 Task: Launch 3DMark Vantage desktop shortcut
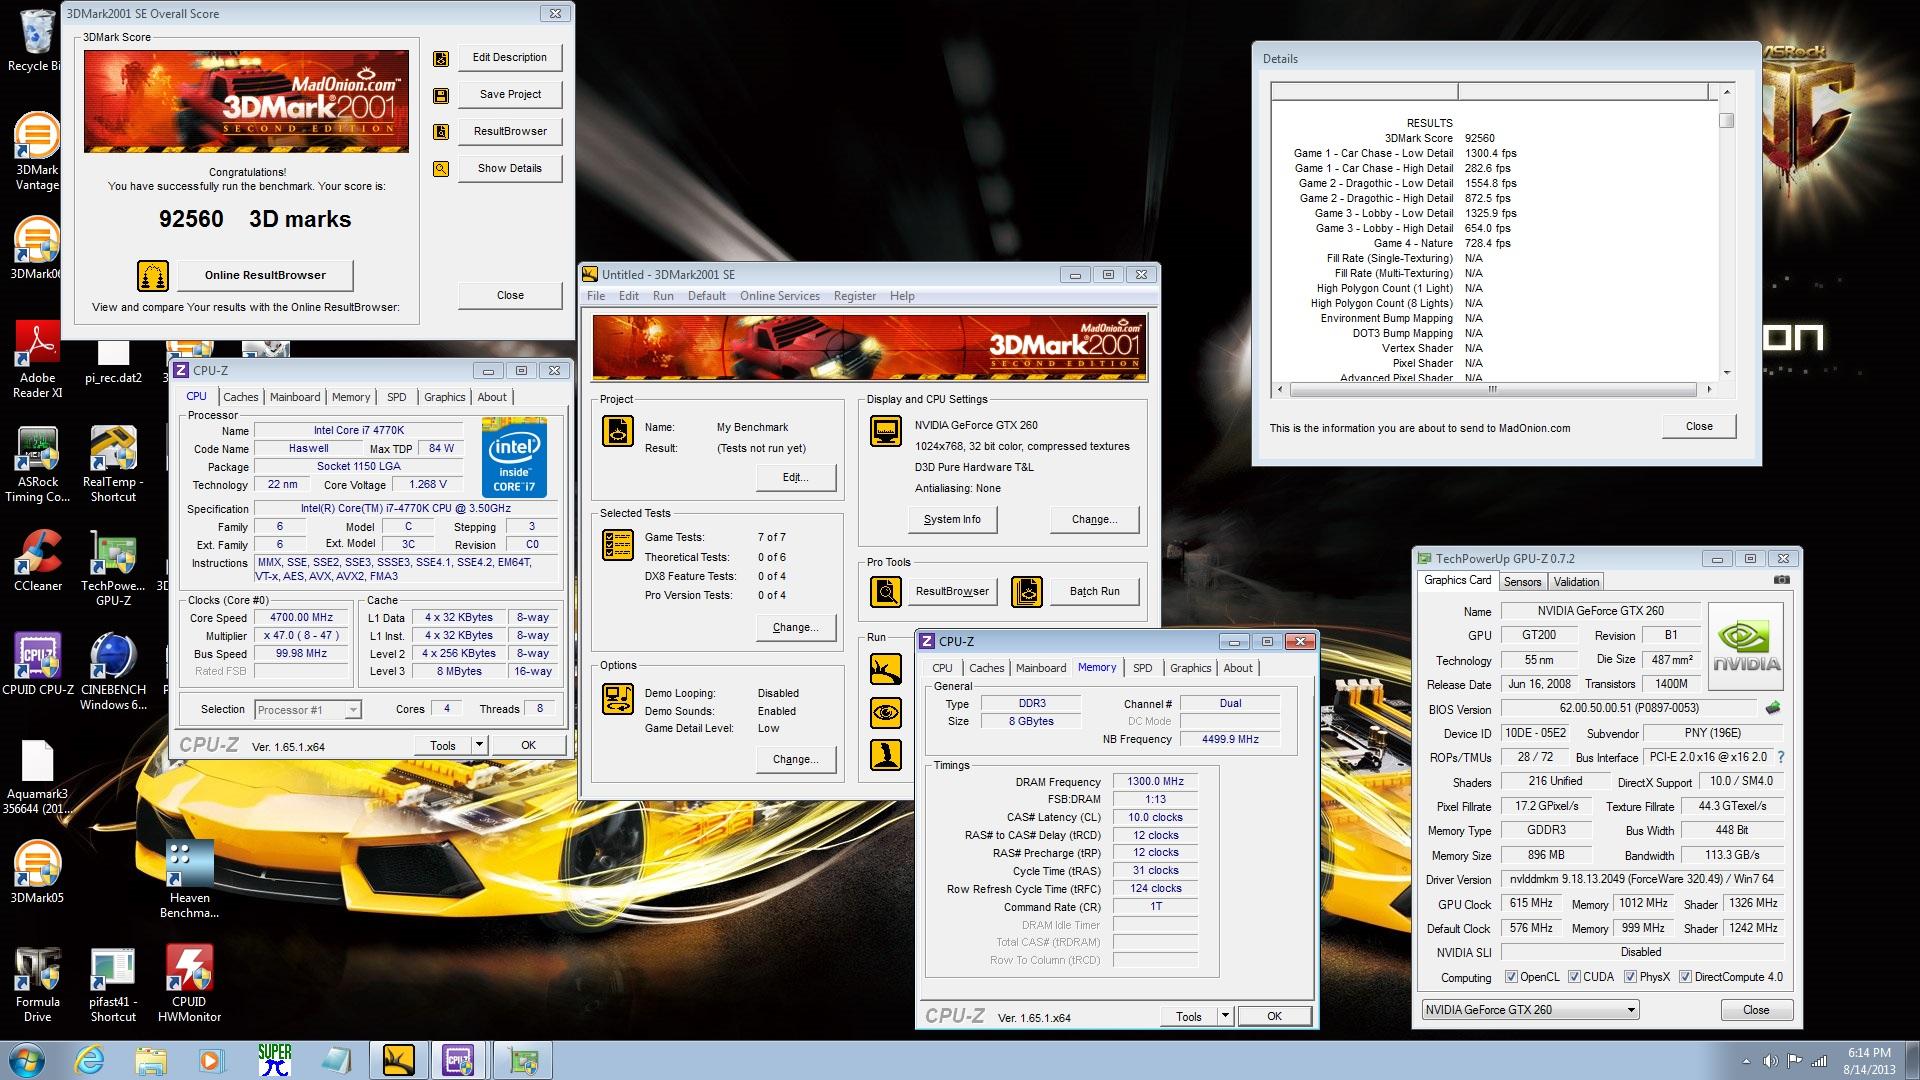pos(37,150)
